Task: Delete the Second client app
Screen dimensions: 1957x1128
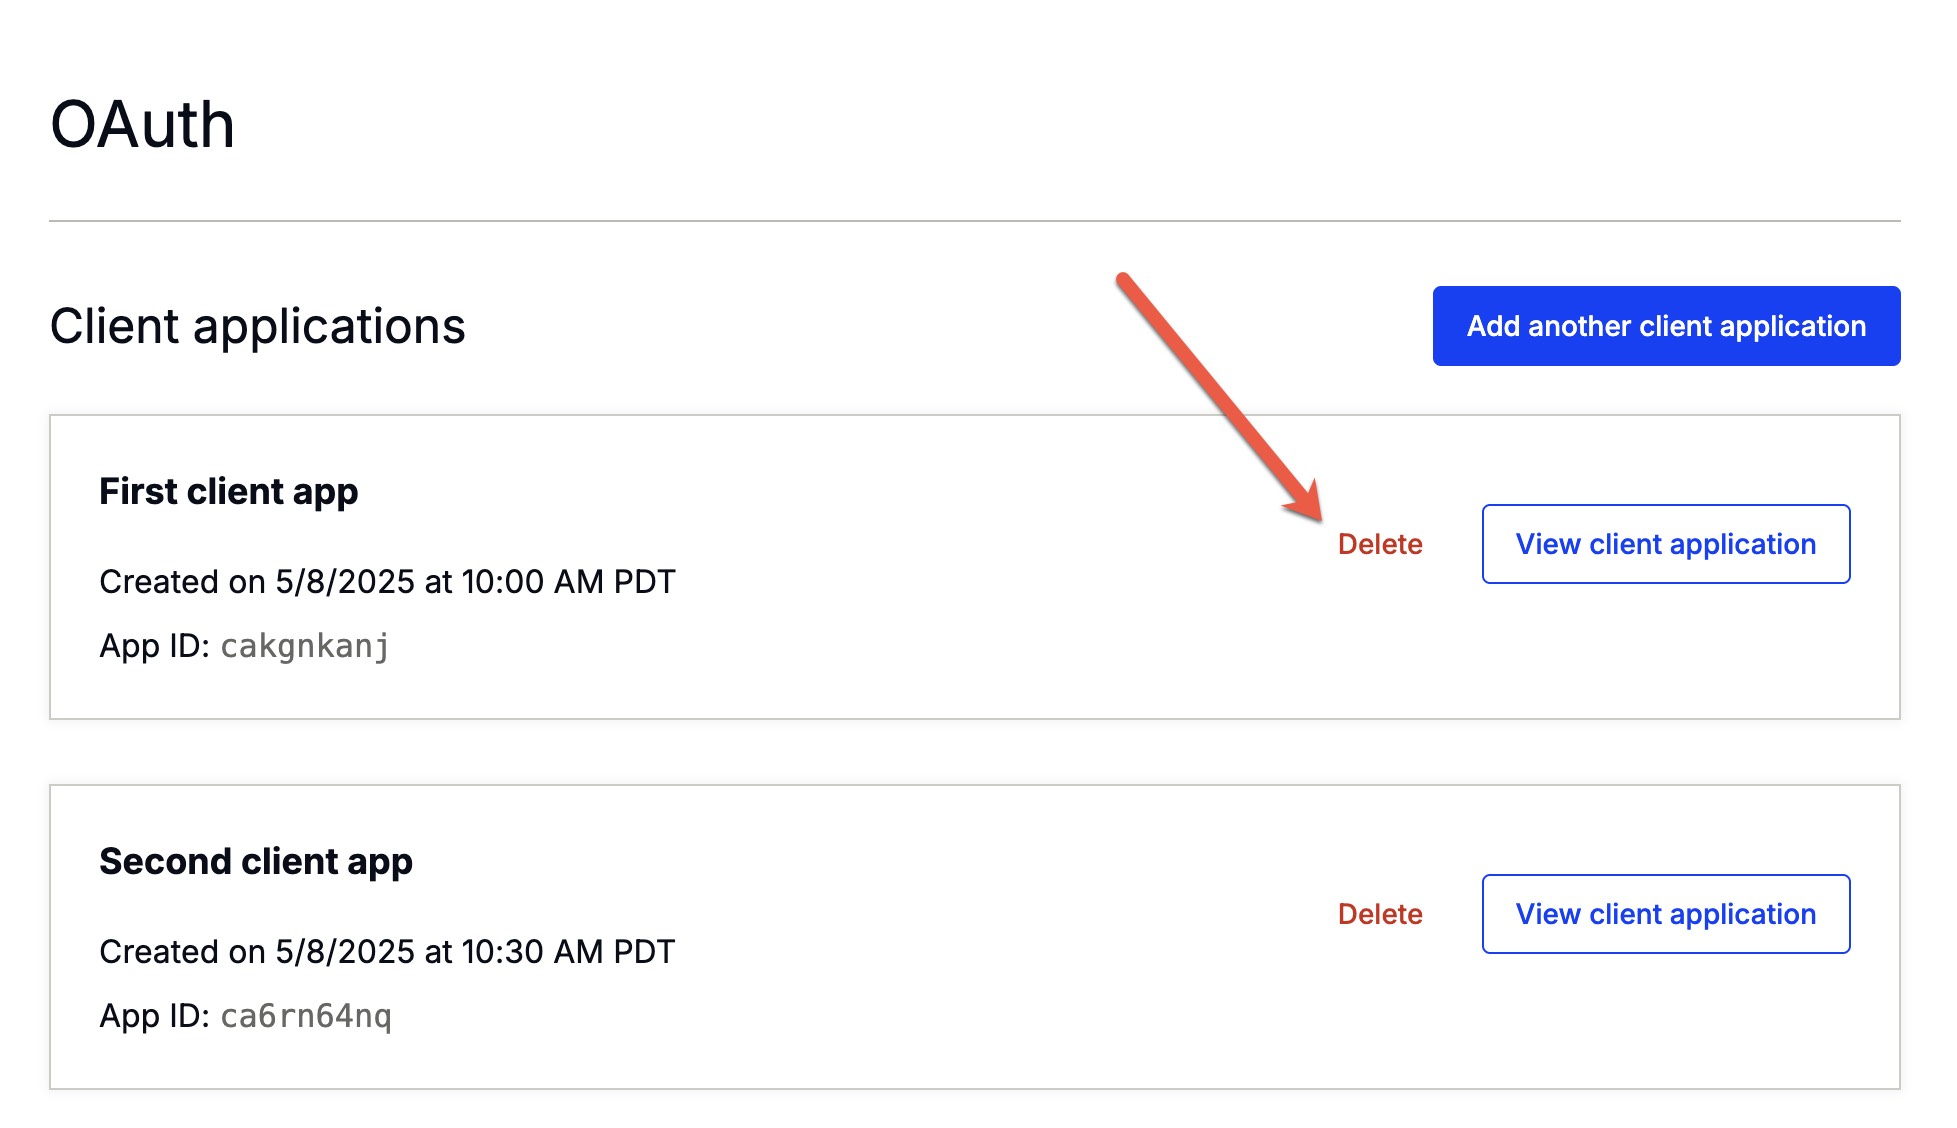Action: pyautogui.click(x=1380, y=914)
